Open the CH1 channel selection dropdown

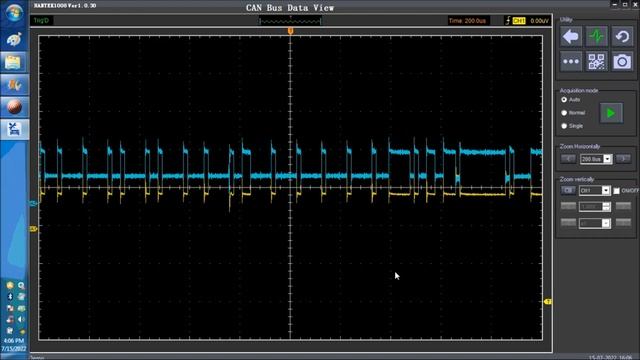click(x=606, y=190)
